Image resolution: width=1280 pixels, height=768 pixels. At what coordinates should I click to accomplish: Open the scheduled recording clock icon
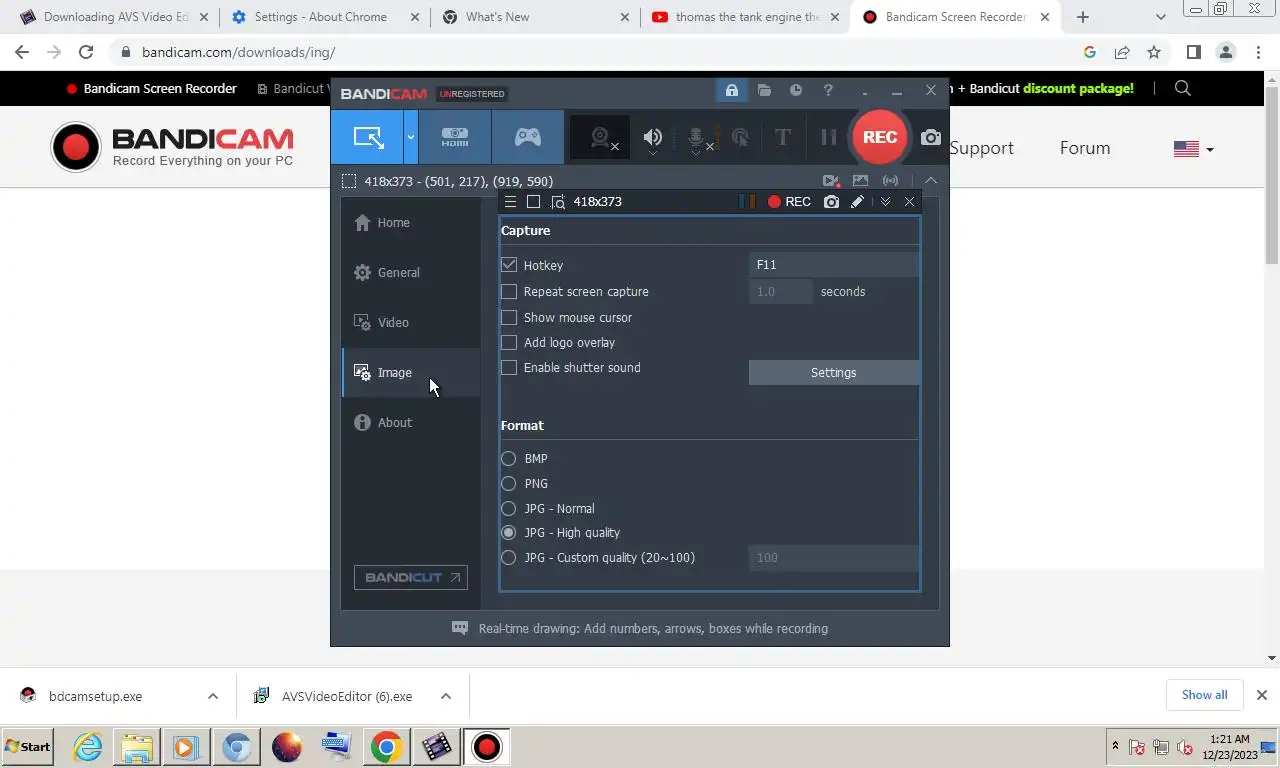796,90
